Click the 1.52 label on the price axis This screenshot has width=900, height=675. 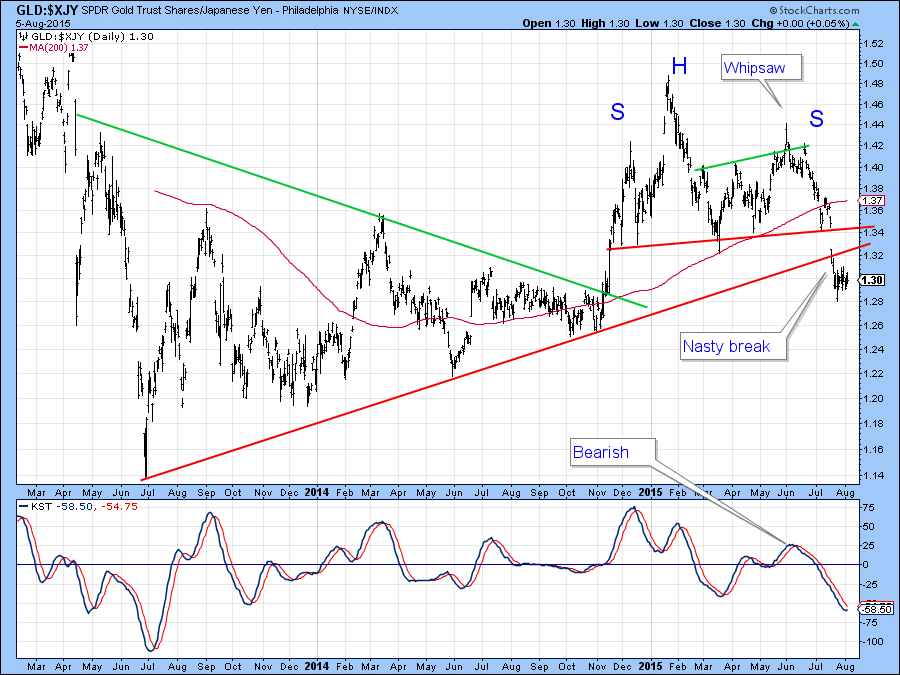click(873, 44)
